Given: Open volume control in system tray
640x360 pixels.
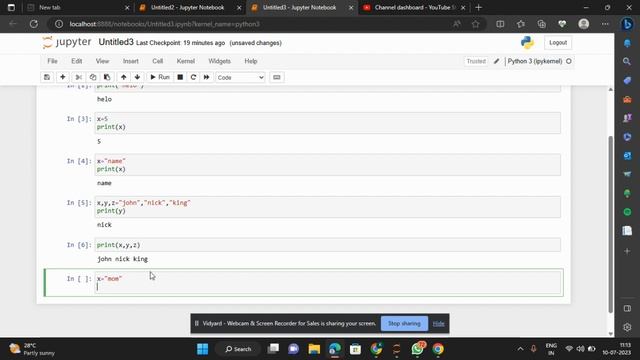Looking at the screenshot, I should click(x=580, y=349).
